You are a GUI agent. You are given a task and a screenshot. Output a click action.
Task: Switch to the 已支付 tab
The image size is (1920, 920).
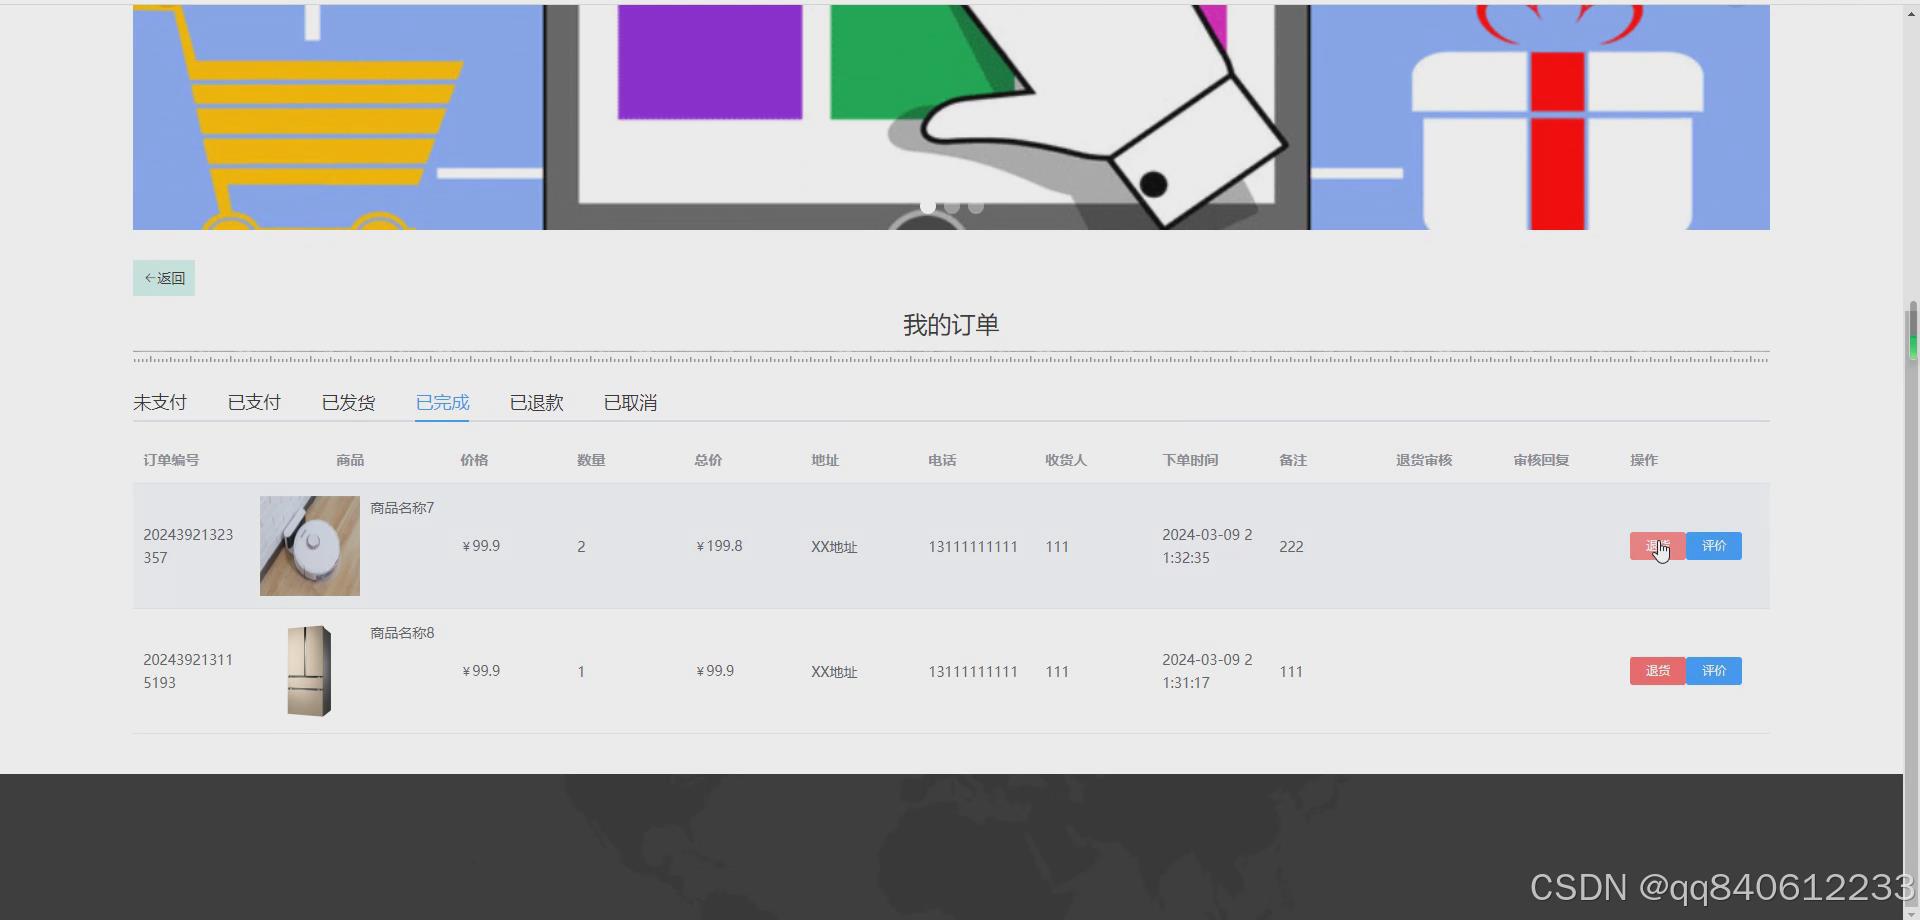[x=254, y=402]
